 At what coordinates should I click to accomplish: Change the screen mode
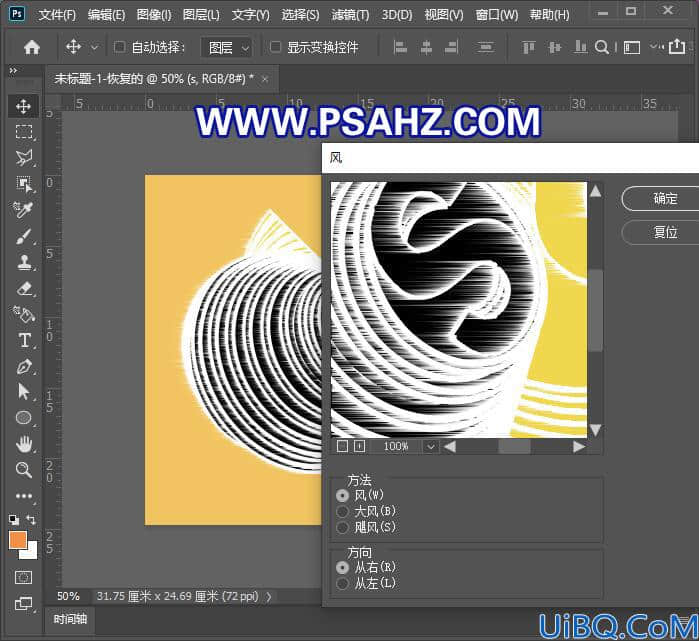(x=23, y=604)
